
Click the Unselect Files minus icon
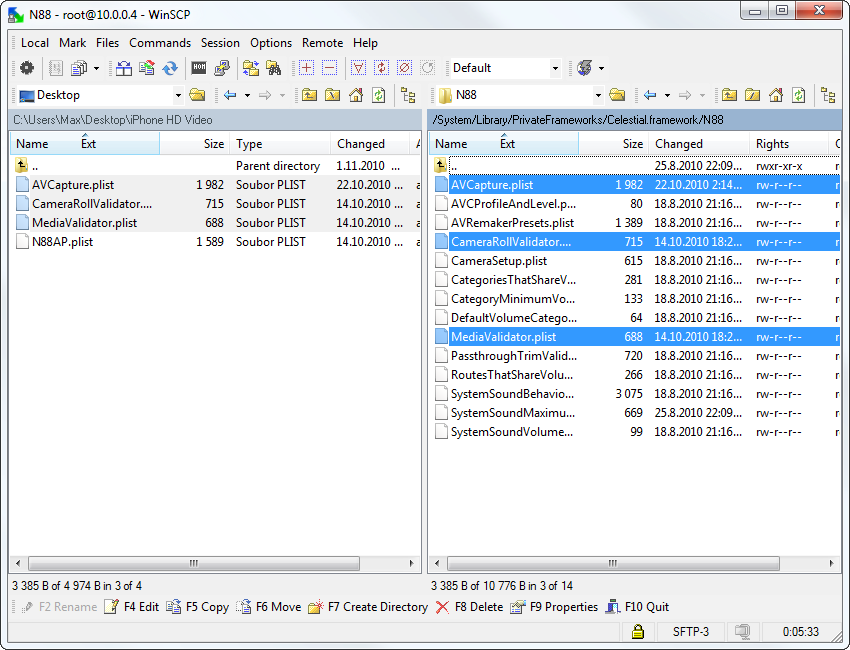click(329, 68)
